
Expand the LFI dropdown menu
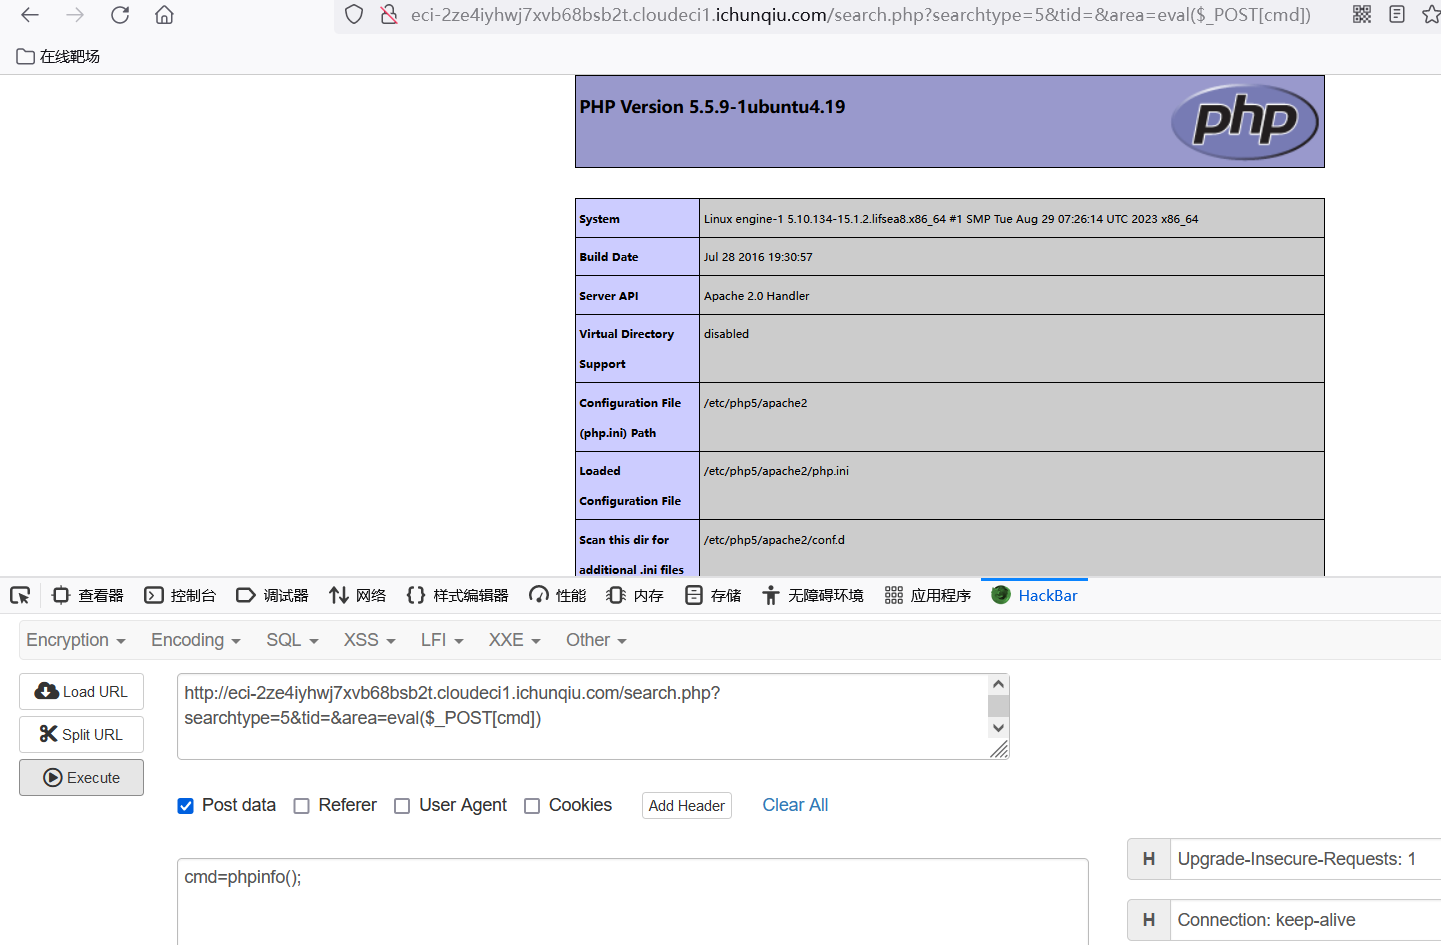tap(442, 640)
